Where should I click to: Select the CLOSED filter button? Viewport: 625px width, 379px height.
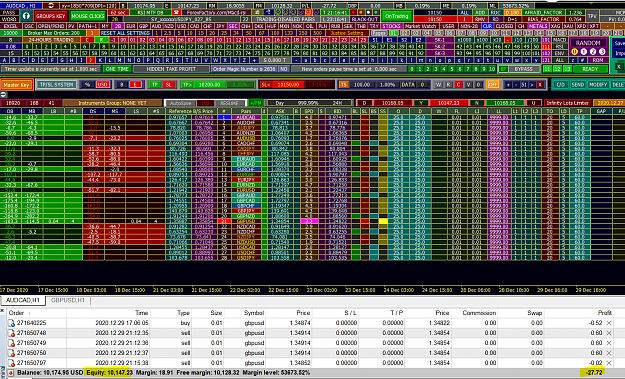(504, 26)
